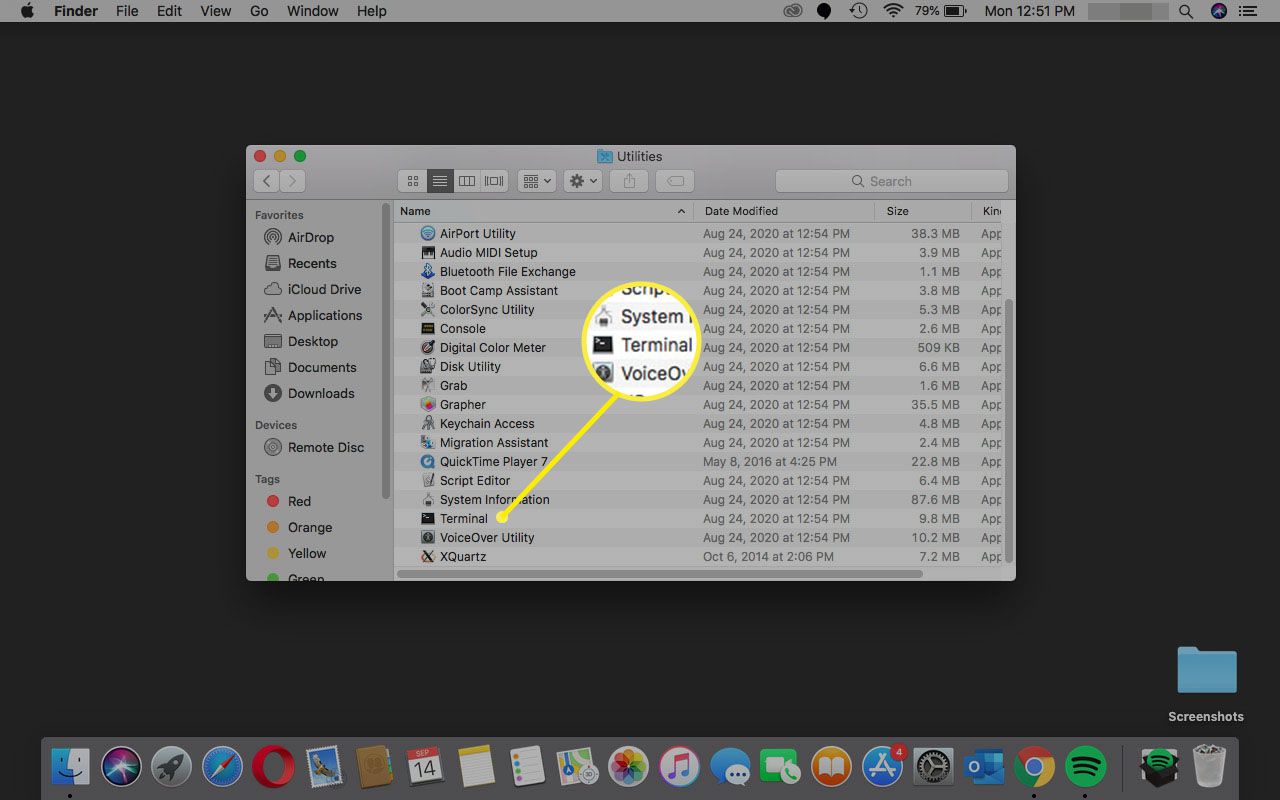Select Terminal in the Utilities list
Screen dimensions: 1280x800
698,519
